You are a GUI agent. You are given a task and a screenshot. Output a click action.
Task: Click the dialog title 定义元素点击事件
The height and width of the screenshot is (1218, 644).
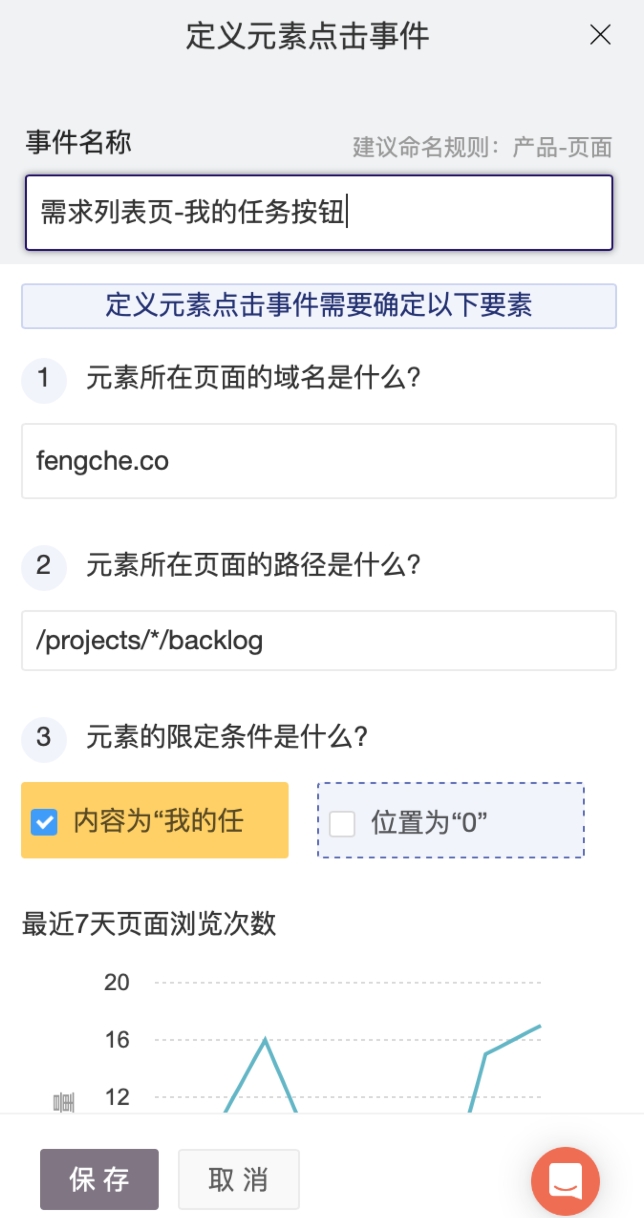click(307, 37)
